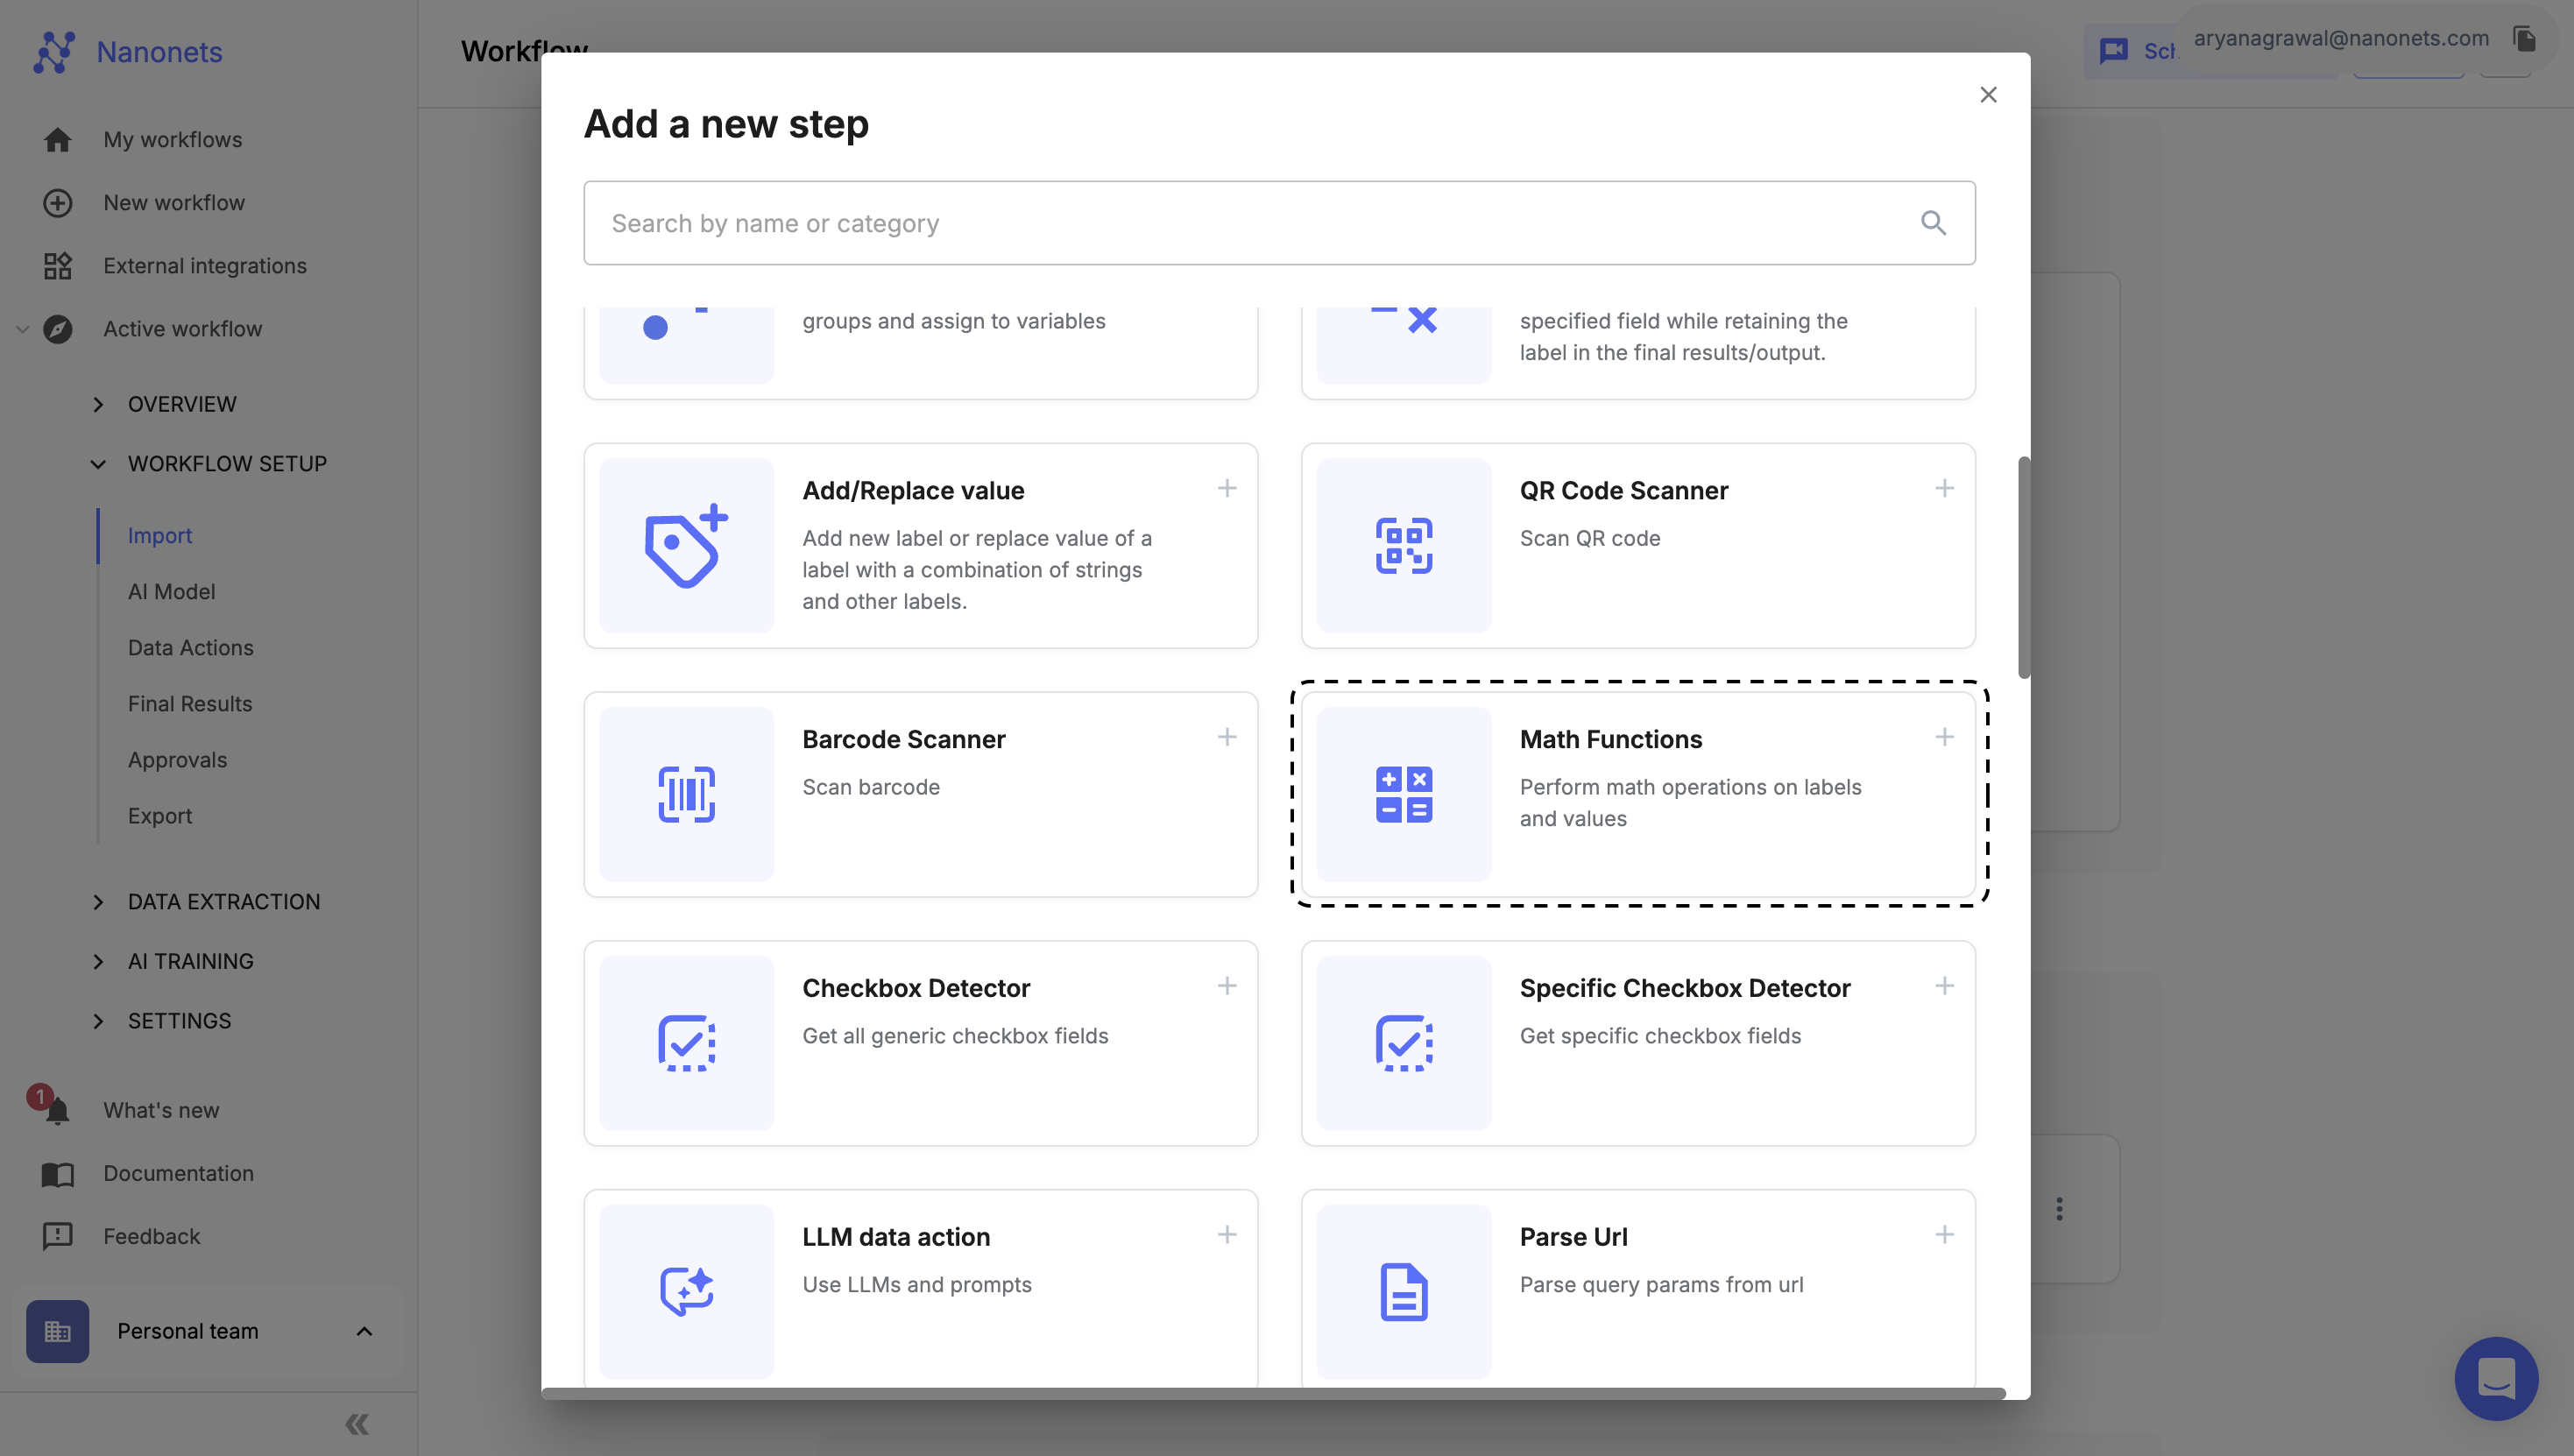This screenshot has width=2574, height=1456.
Task: Open What's new bell icon
Action: click(x=57, y=1110)
